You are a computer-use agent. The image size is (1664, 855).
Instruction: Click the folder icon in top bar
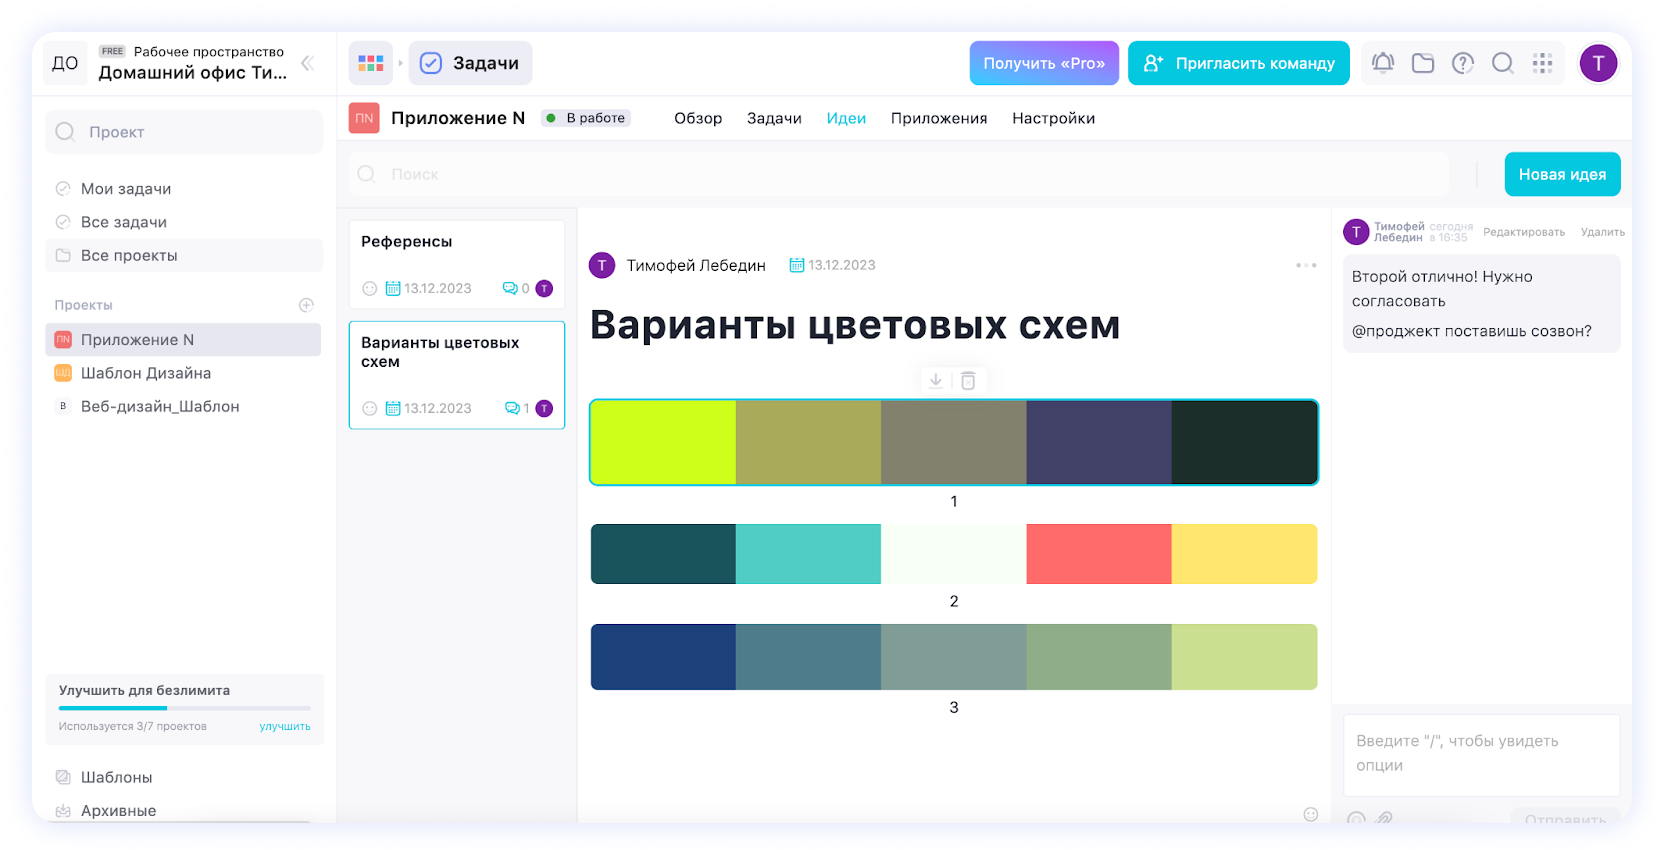(x=1422, y=63)
